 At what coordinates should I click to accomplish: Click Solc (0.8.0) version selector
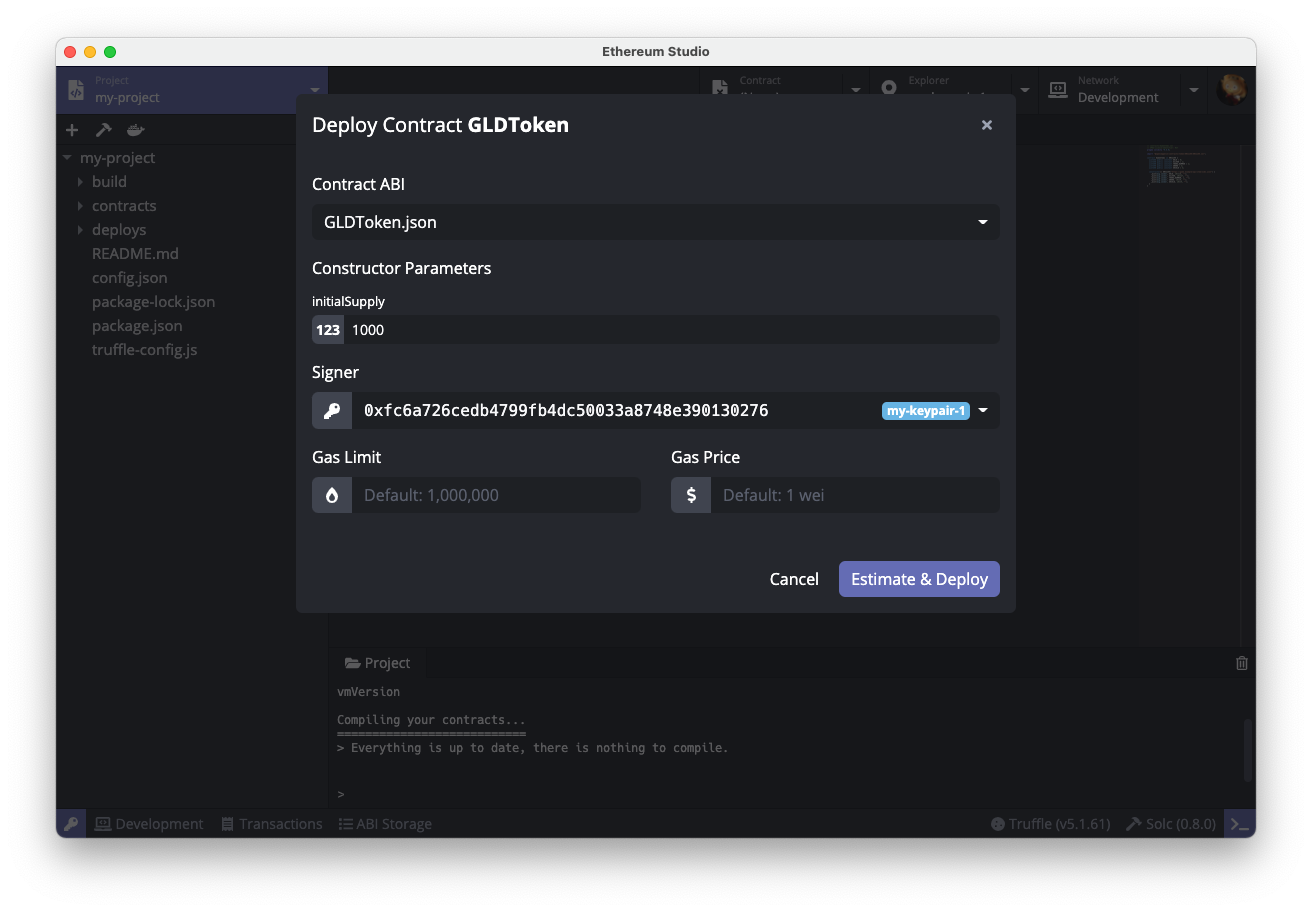pos(1171,824)
